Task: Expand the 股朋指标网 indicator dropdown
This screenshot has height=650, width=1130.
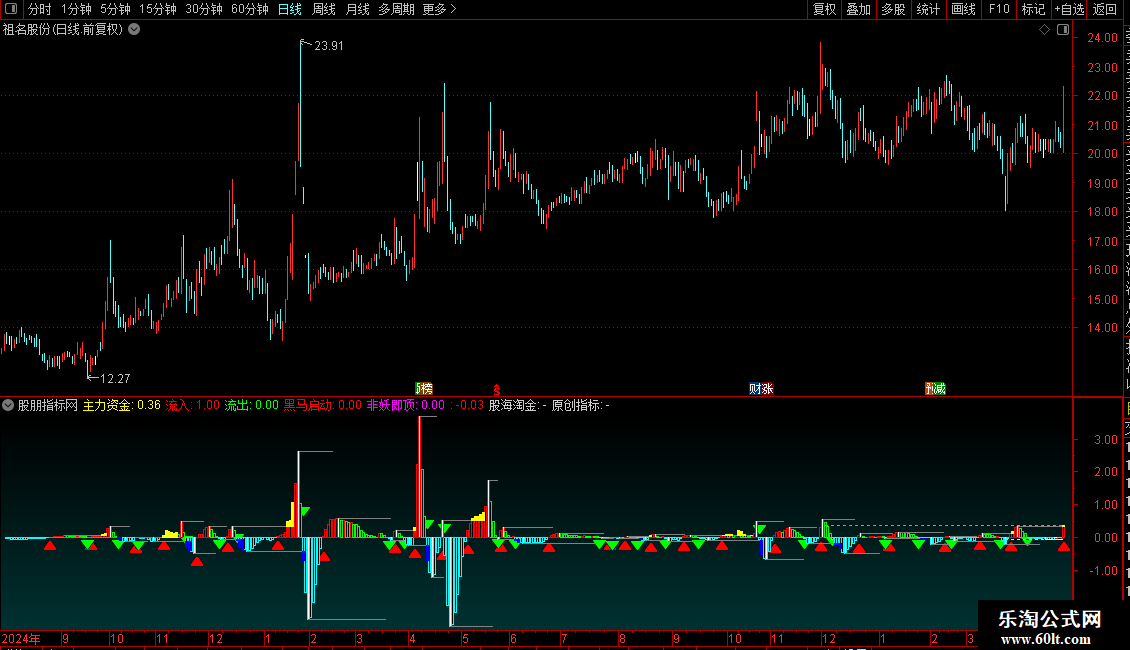Action: pos(8,405)
